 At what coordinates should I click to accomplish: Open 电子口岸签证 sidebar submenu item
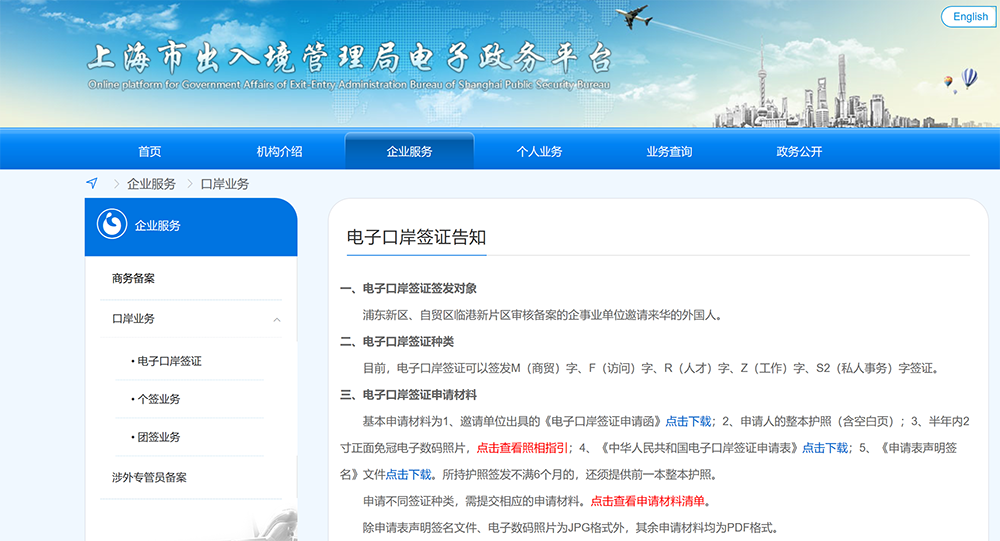pyautogui.click(x=168, y=360)
